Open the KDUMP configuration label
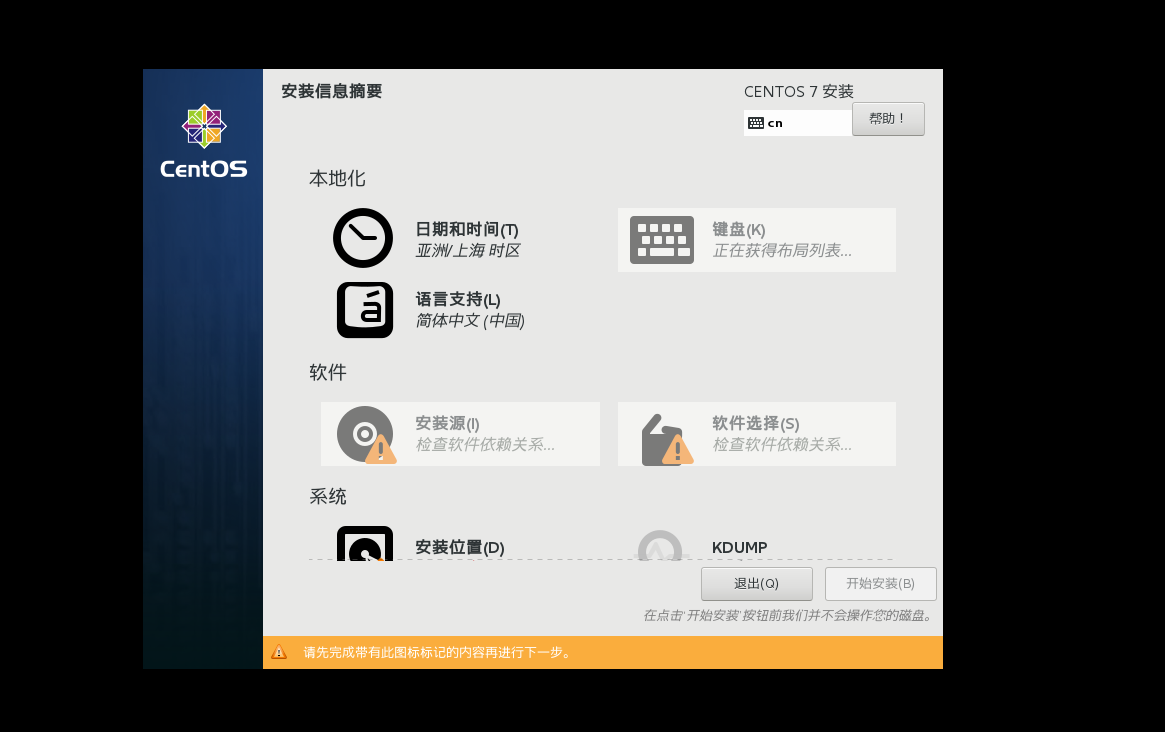 [740, 547]
